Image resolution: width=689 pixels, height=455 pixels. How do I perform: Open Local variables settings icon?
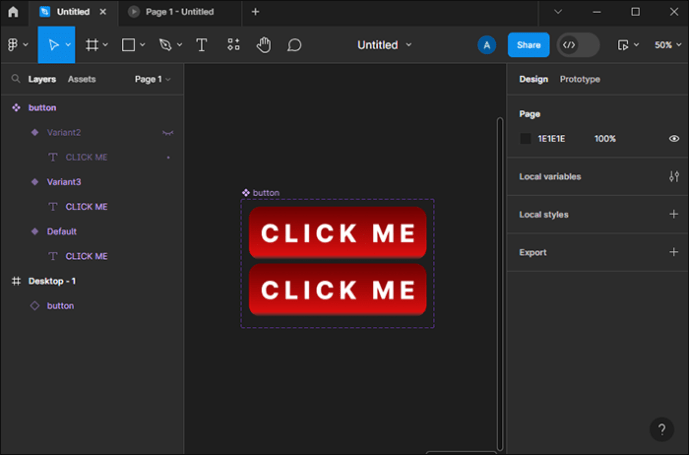tap(674, 176)
